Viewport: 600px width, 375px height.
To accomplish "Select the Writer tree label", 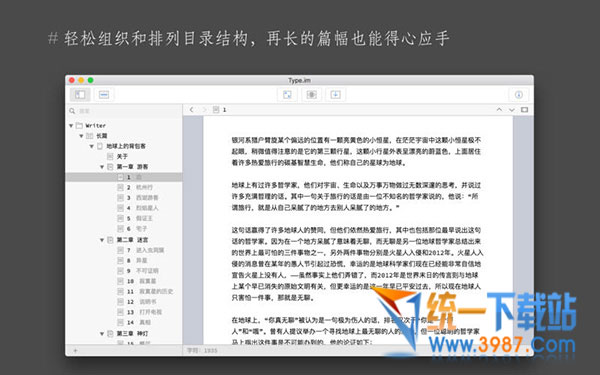I will [95, 126].
